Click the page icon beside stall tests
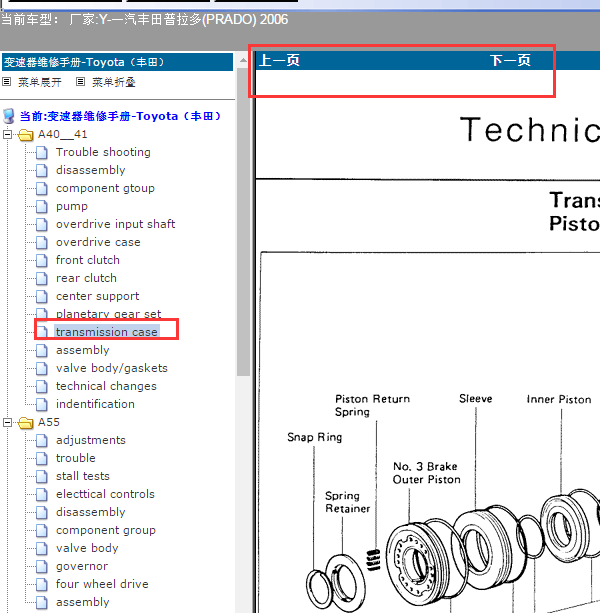The height and width of the screenshot is (613, 600). (42, 476)
